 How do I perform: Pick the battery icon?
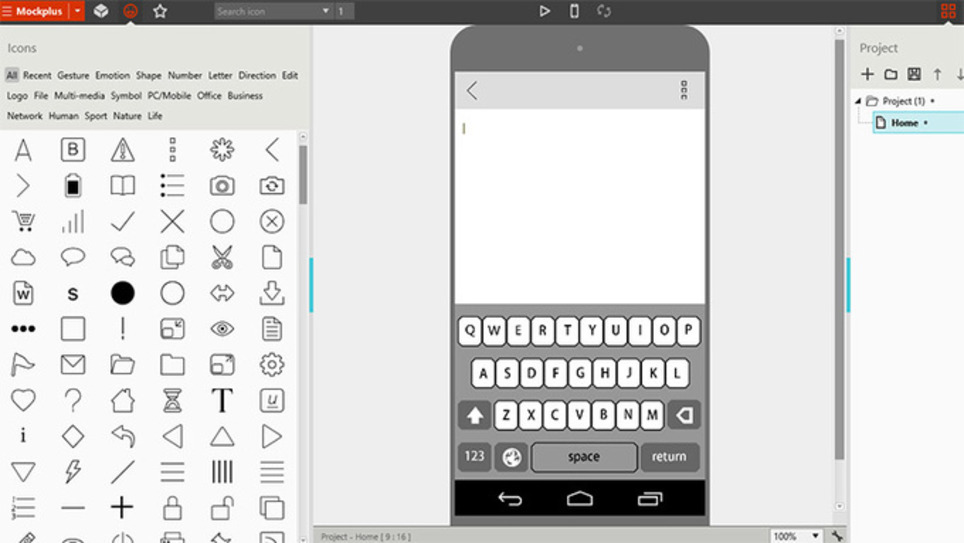[x=73, y=185]
